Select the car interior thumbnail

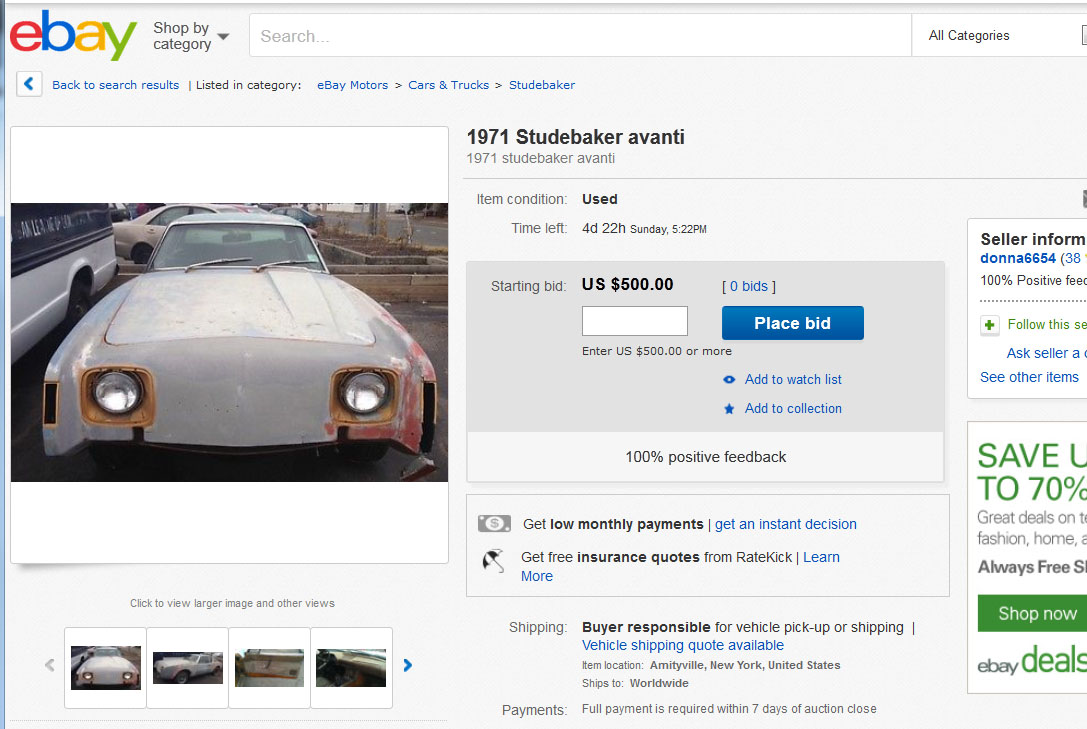tap(351, 667)
